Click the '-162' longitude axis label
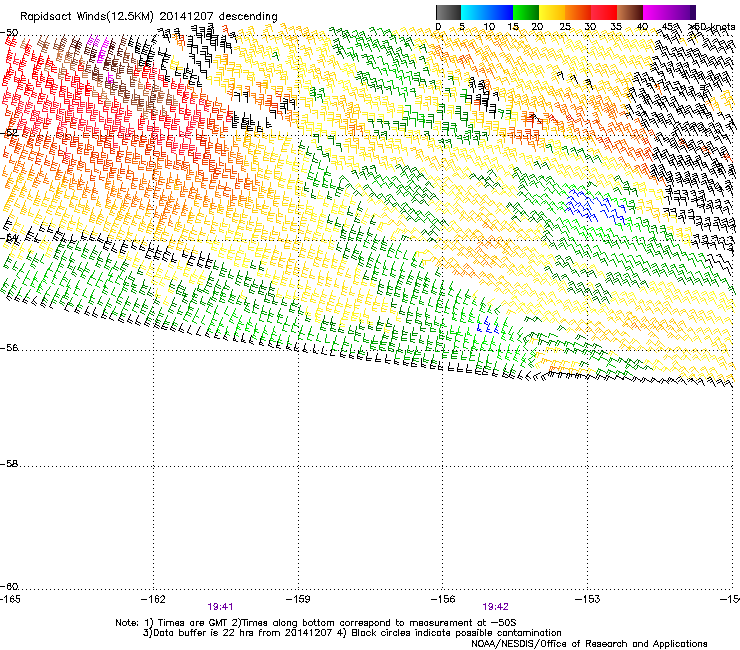 (x=153, y=599)
